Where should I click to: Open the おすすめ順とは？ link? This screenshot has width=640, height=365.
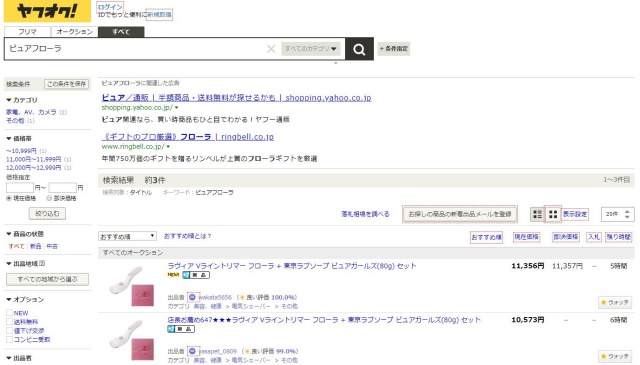point(187,236)
